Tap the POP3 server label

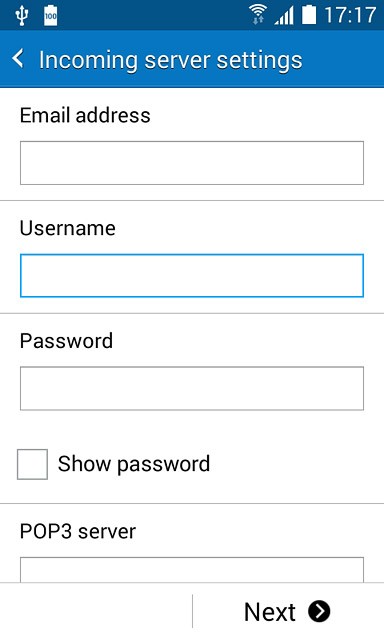[78, 531]
